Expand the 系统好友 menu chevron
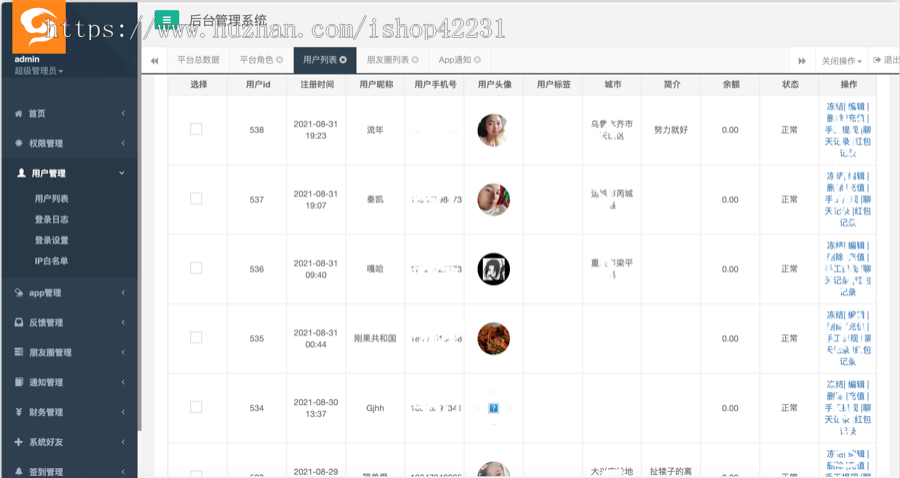This screenshot has height=478, width=900. (123, 442)
